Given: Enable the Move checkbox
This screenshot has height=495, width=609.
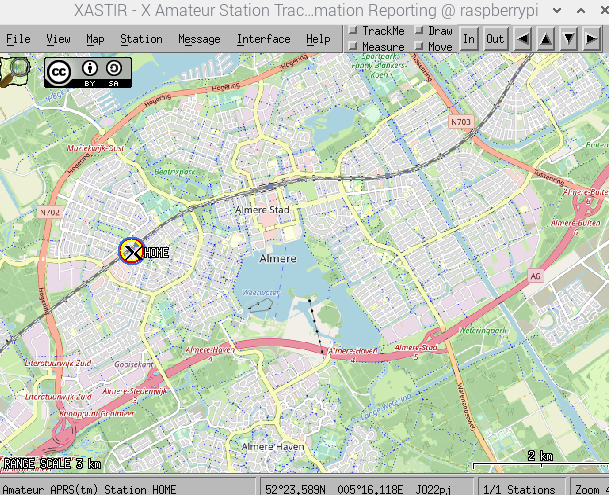Looking at the screenshot, I should pyautogui.click(x=419, y=46).
